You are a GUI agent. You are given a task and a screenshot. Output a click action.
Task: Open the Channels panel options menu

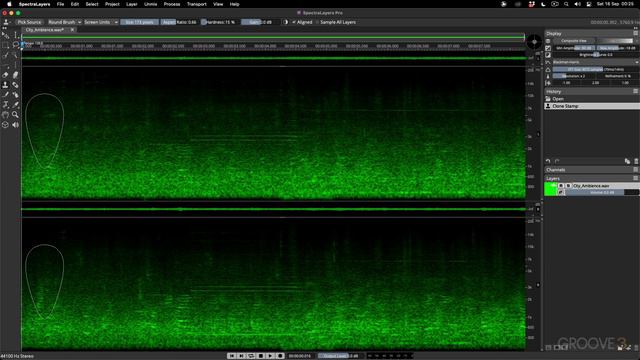point(636,170)
